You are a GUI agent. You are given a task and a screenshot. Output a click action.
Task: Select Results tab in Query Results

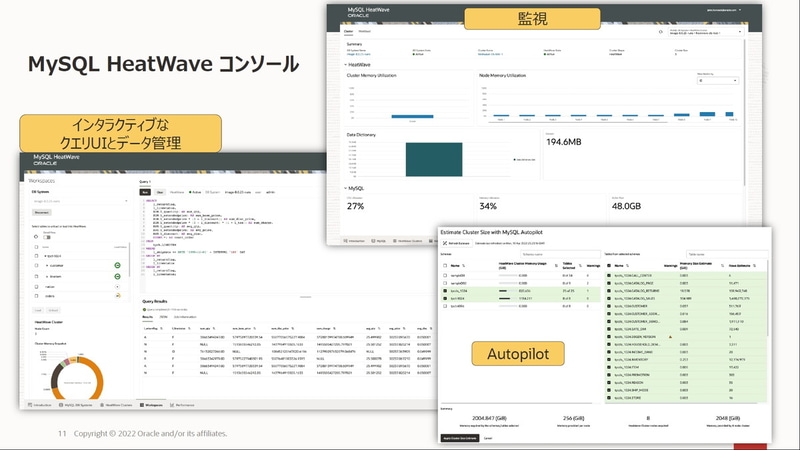click(147, 317)
